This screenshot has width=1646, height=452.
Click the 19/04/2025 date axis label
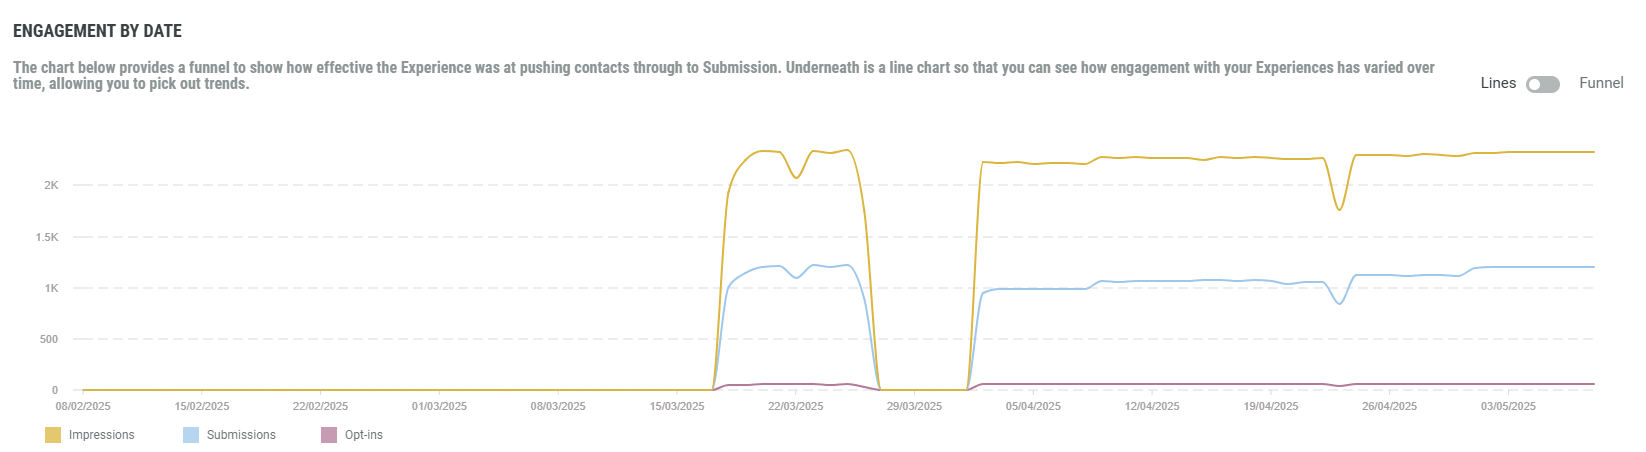point(1271,407)
